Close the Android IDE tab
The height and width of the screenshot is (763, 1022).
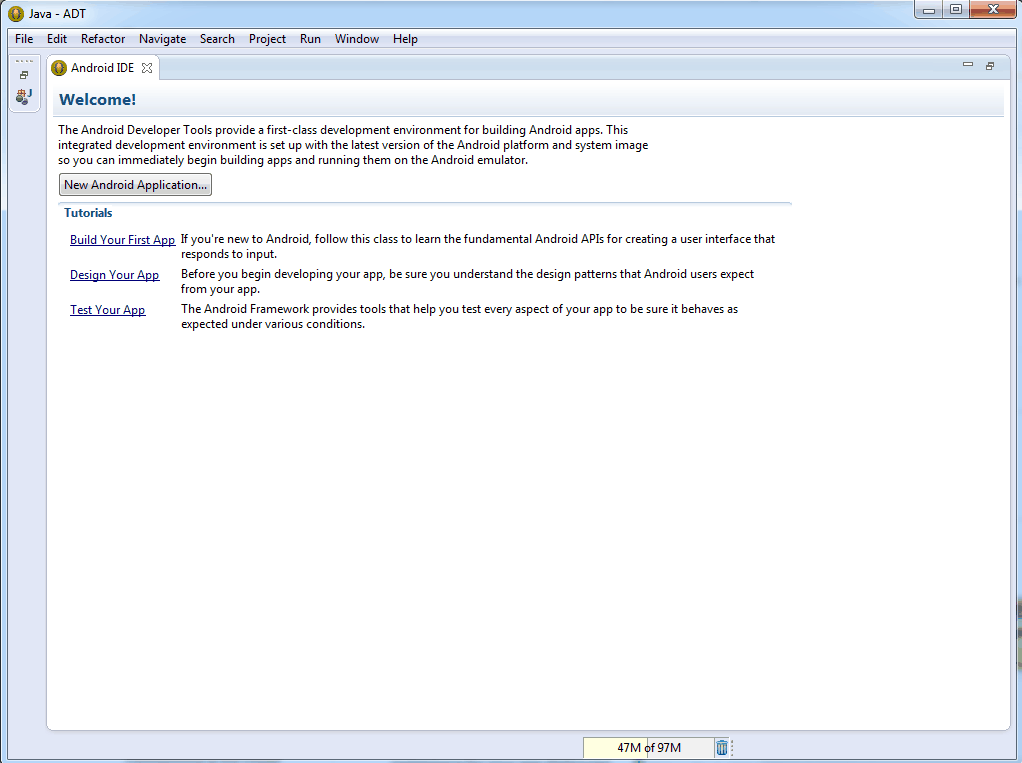pos(147,68)
